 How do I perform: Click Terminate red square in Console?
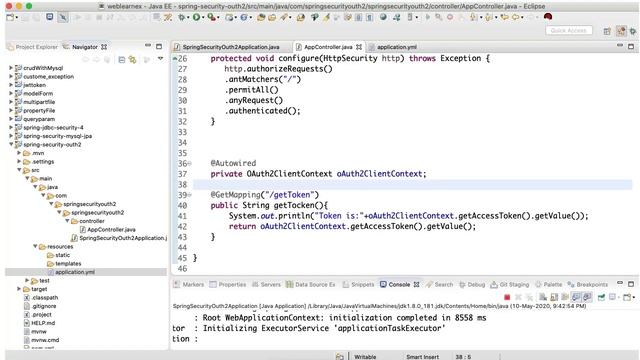click(507, 297)
